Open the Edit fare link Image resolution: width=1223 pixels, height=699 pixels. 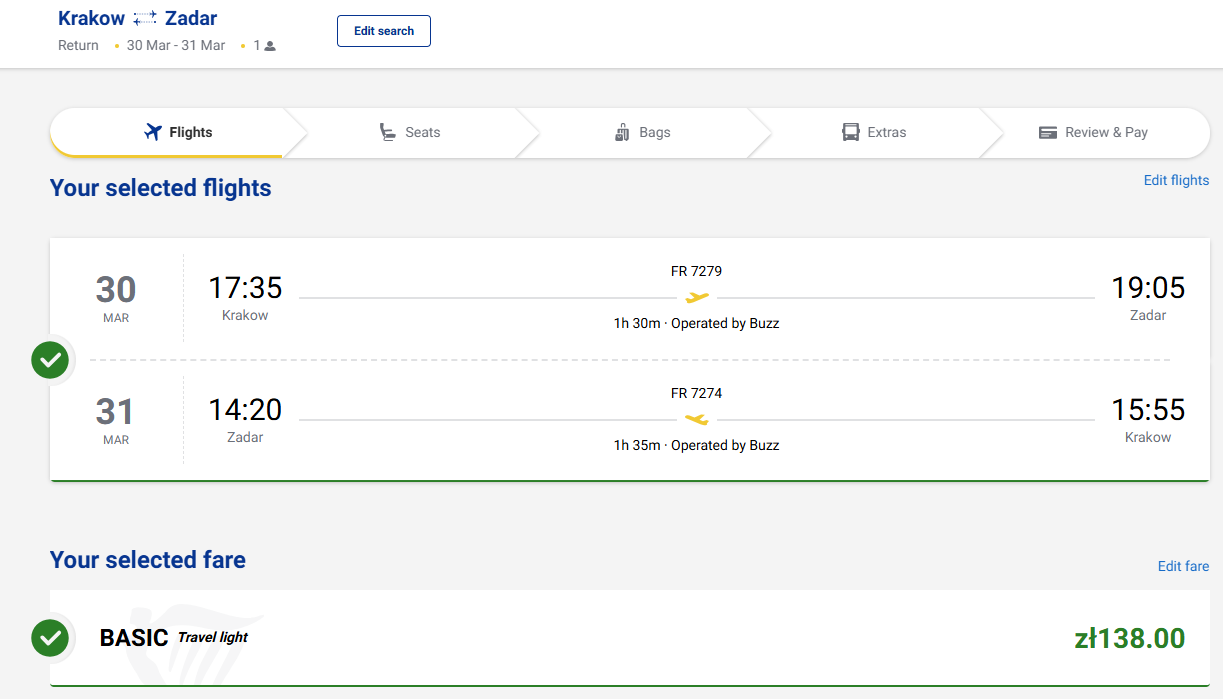pos(1183,566)
